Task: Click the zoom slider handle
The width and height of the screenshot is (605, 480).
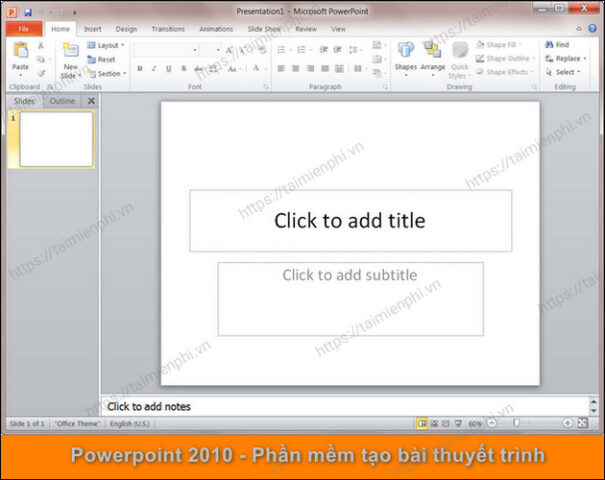Action: pos(516,423)
